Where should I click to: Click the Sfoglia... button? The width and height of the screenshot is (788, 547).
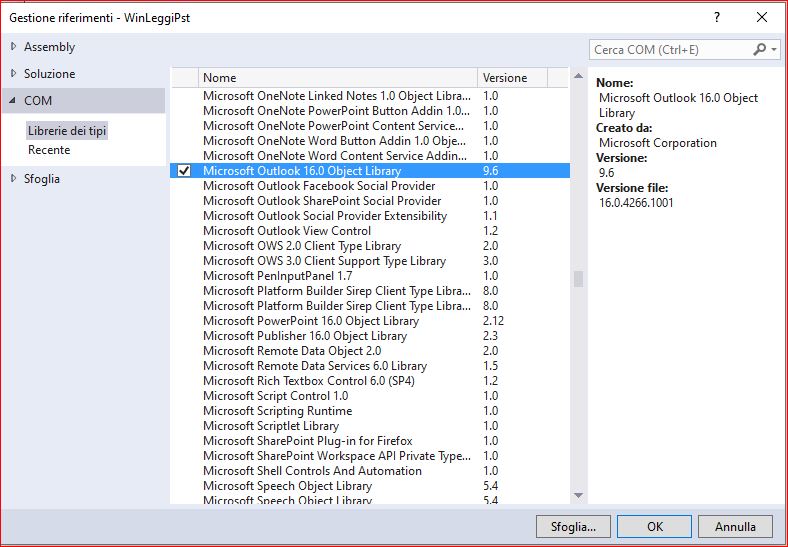pos(573,526)
